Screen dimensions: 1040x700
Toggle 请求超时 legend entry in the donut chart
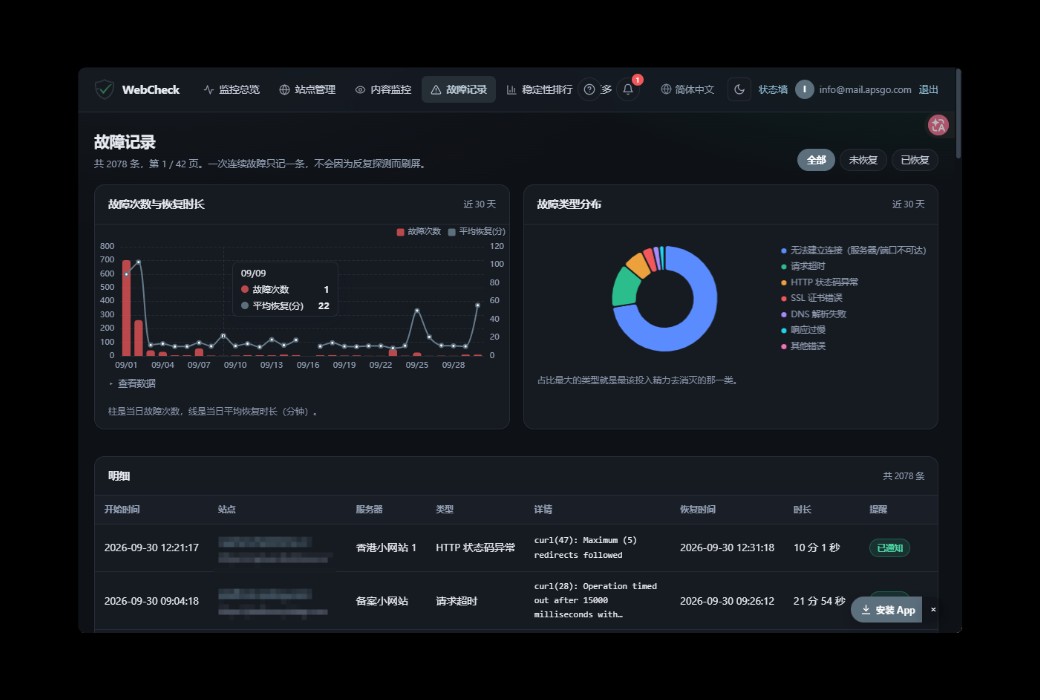(x=803, y=266)
